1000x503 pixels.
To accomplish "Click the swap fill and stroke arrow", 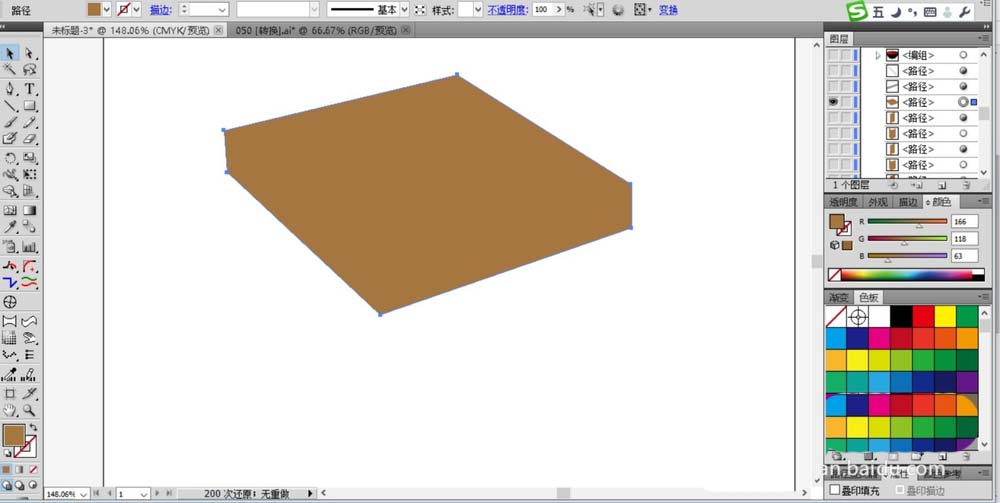I will point(33,428).
